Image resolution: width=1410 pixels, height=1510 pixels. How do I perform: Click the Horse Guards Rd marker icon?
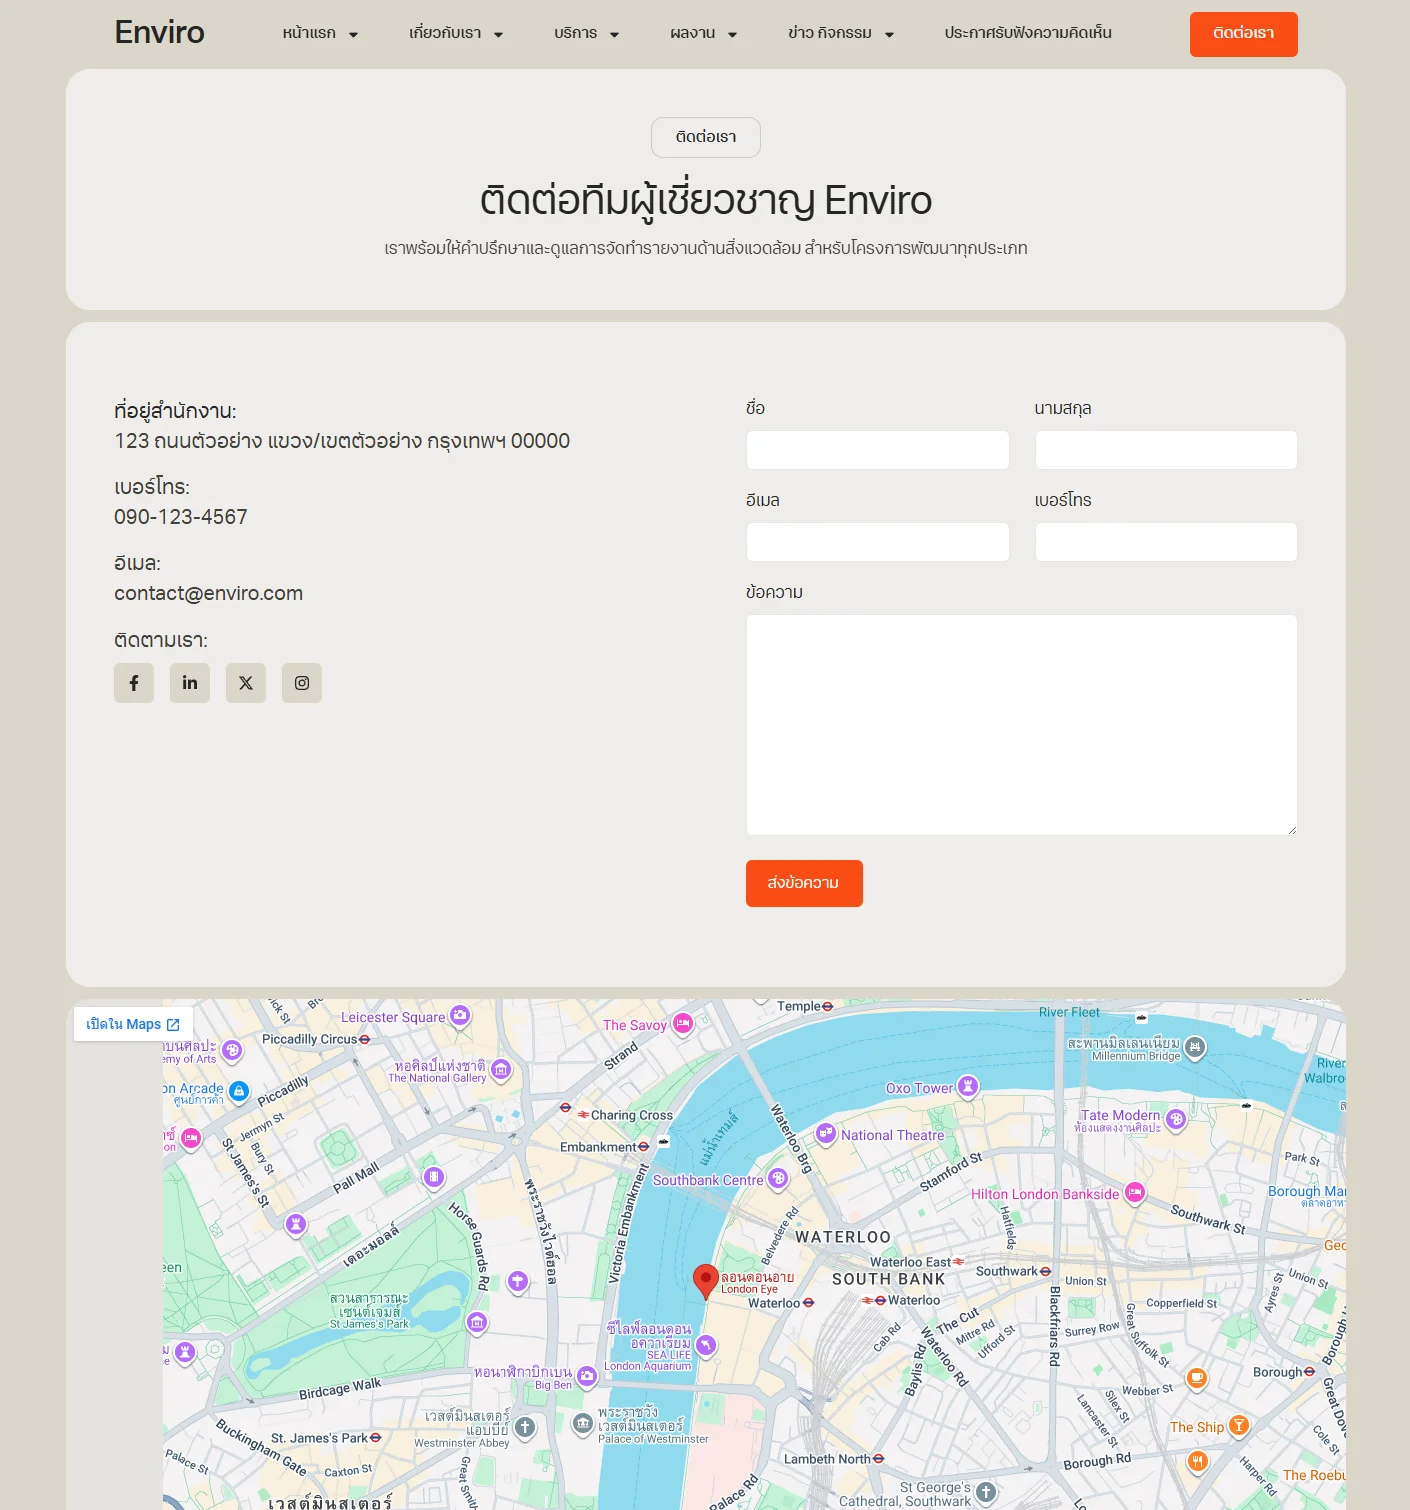517,1281
